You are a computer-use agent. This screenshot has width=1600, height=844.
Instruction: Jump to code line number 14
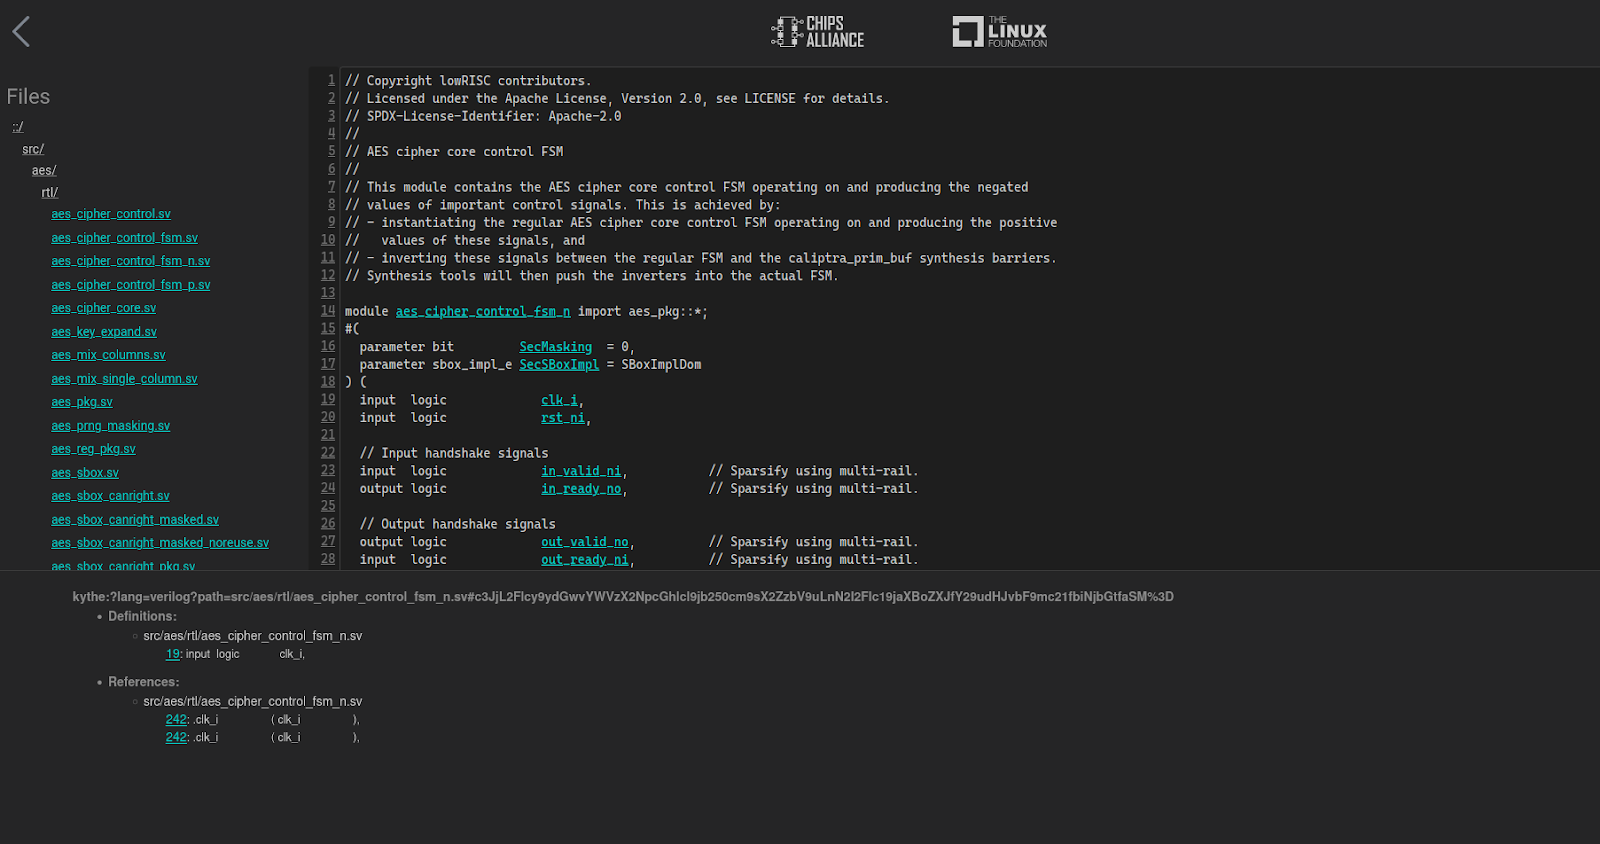(328, 311)
